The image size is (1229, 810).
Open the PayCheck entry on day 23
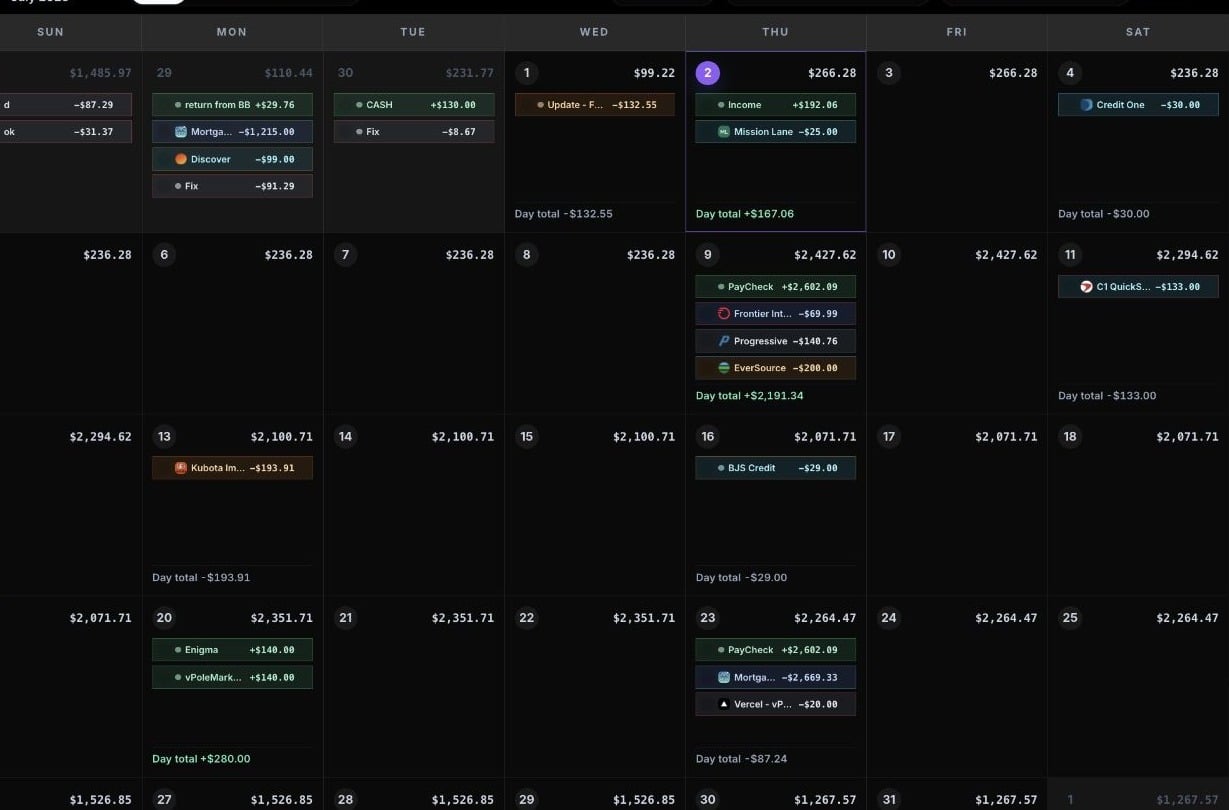click(x=775, y=650)
